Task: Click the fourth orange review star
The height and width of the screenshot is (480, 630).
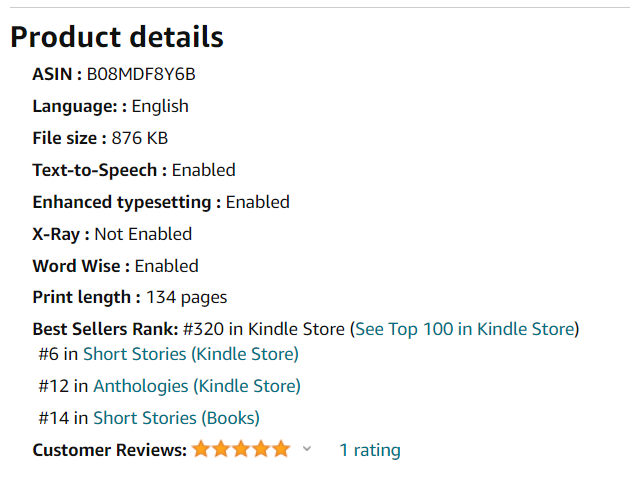Action: [x=261, y=449]
